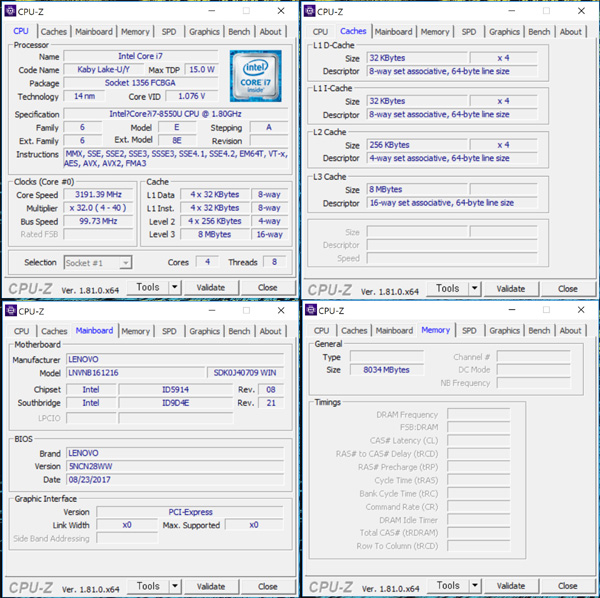Click Validate in the Mainboard window

click(x=211, y=586)
